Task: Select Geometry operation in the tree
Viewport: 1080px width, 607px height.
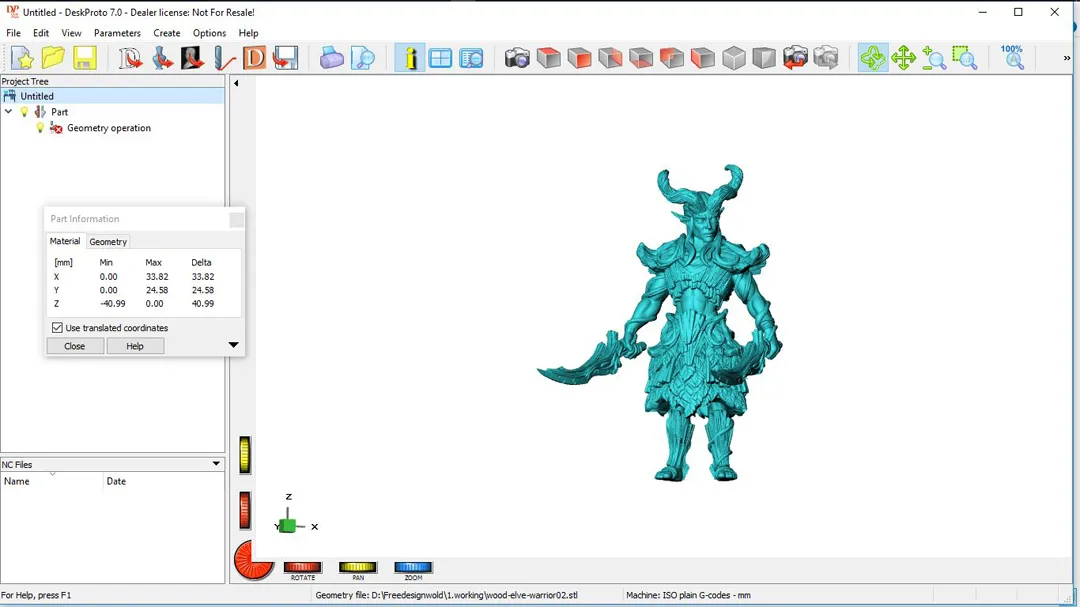Action: click(x=109, y=127)
